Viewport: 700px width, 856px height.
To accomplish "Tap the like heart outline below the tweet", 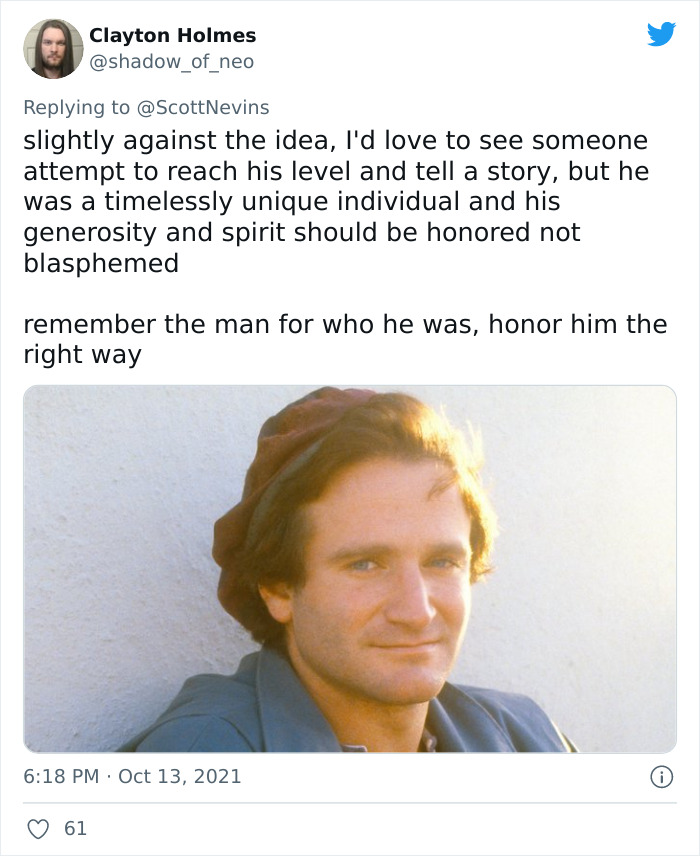I will (x=38, y=827).
